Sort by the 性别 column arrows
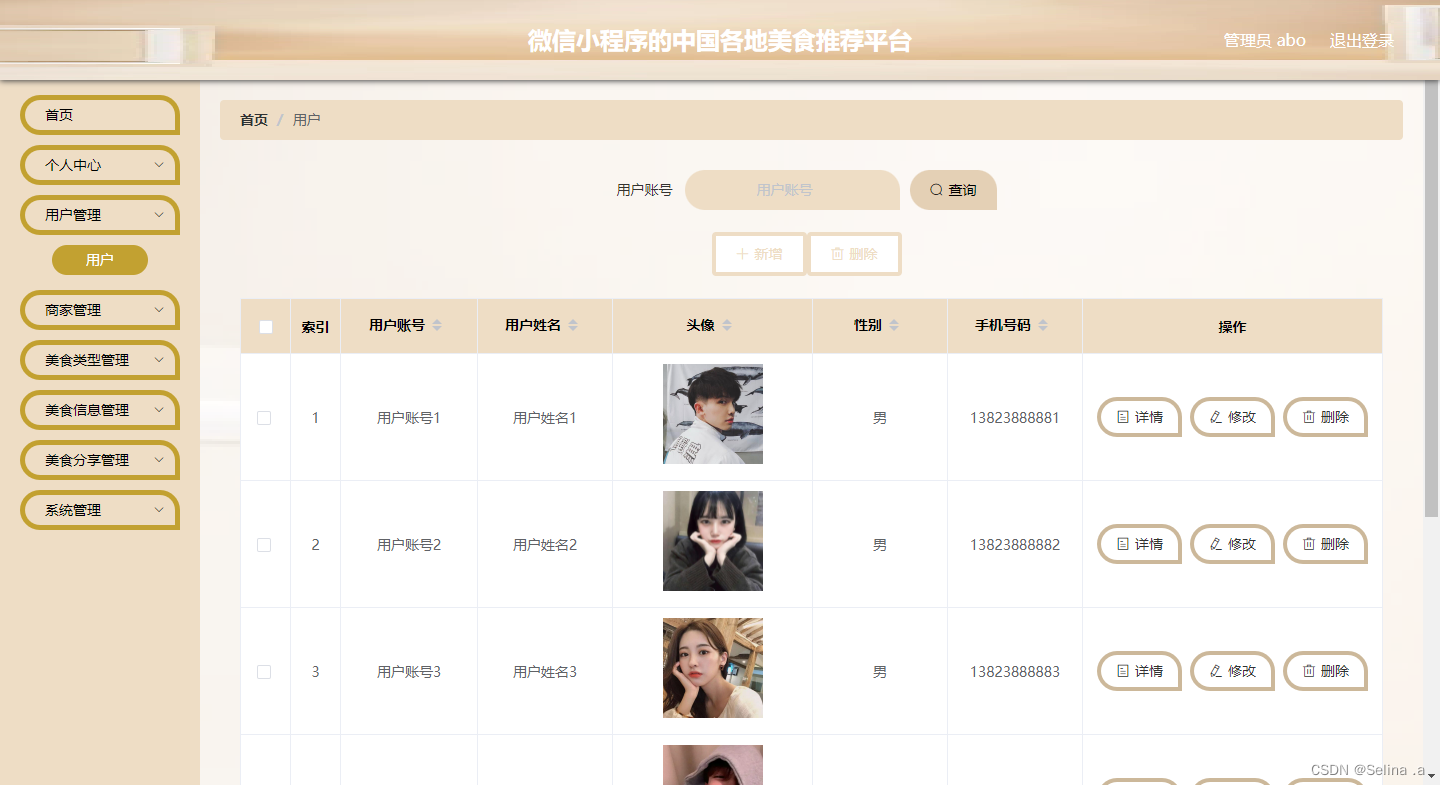This screenshot has height=785, width=1440. click(x=894, y=326)
